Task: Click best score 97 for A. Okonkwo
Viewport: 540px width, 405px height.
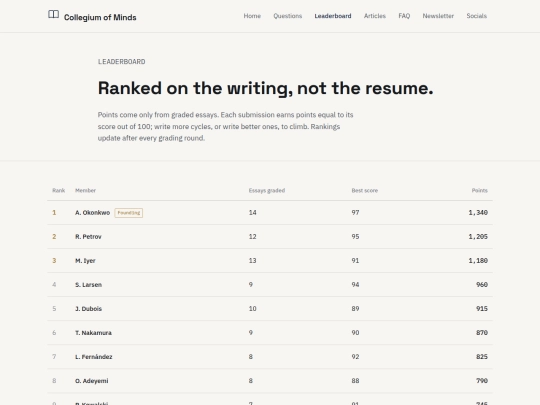Action: (x=355, y=212)
